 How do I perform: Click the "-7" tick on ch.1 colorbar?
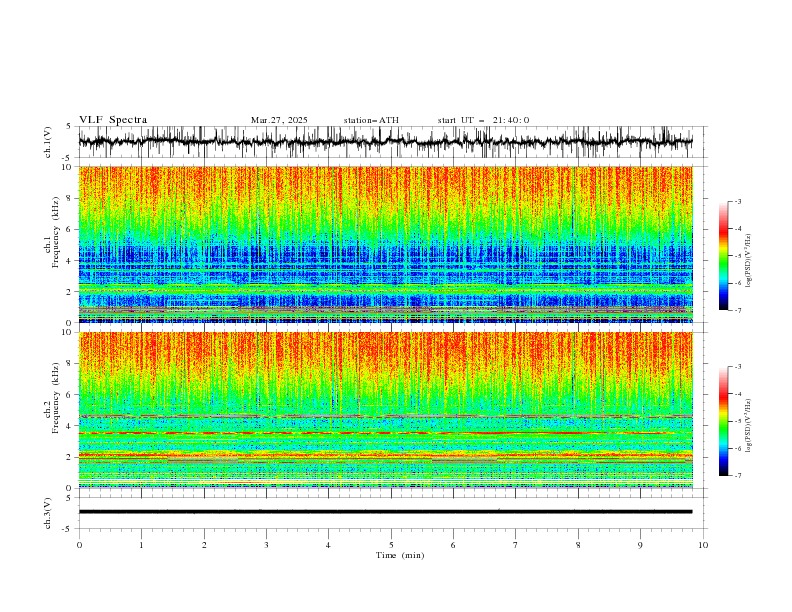pos(738,310)
